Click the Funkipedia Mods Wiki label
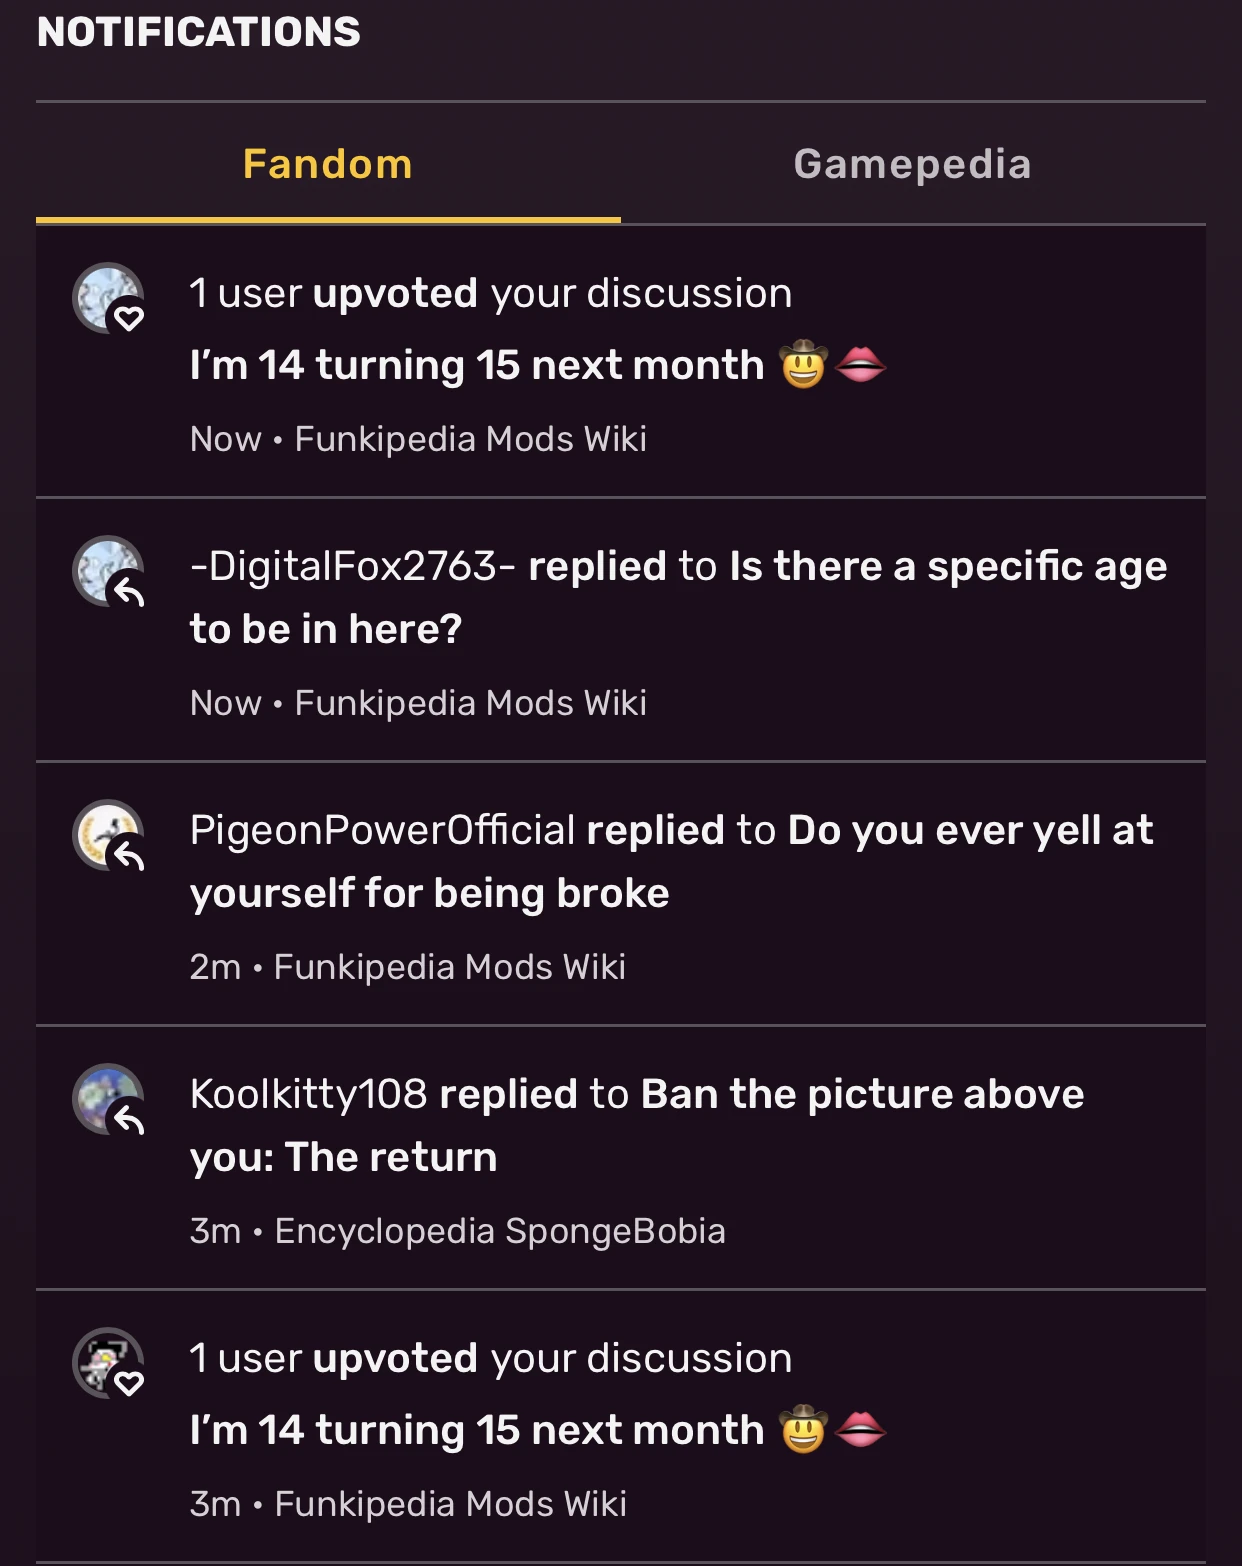Image resolution: width=1242 pixels, height=1566 pixels. pyautogui.click(x=468, y=438)
